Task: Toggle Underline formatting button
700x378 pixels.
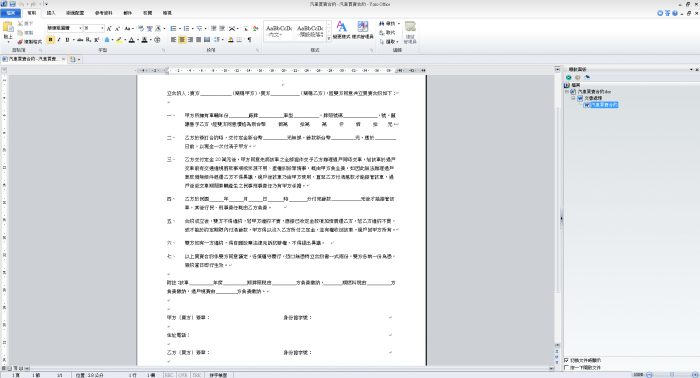Action: click(67, 40)
